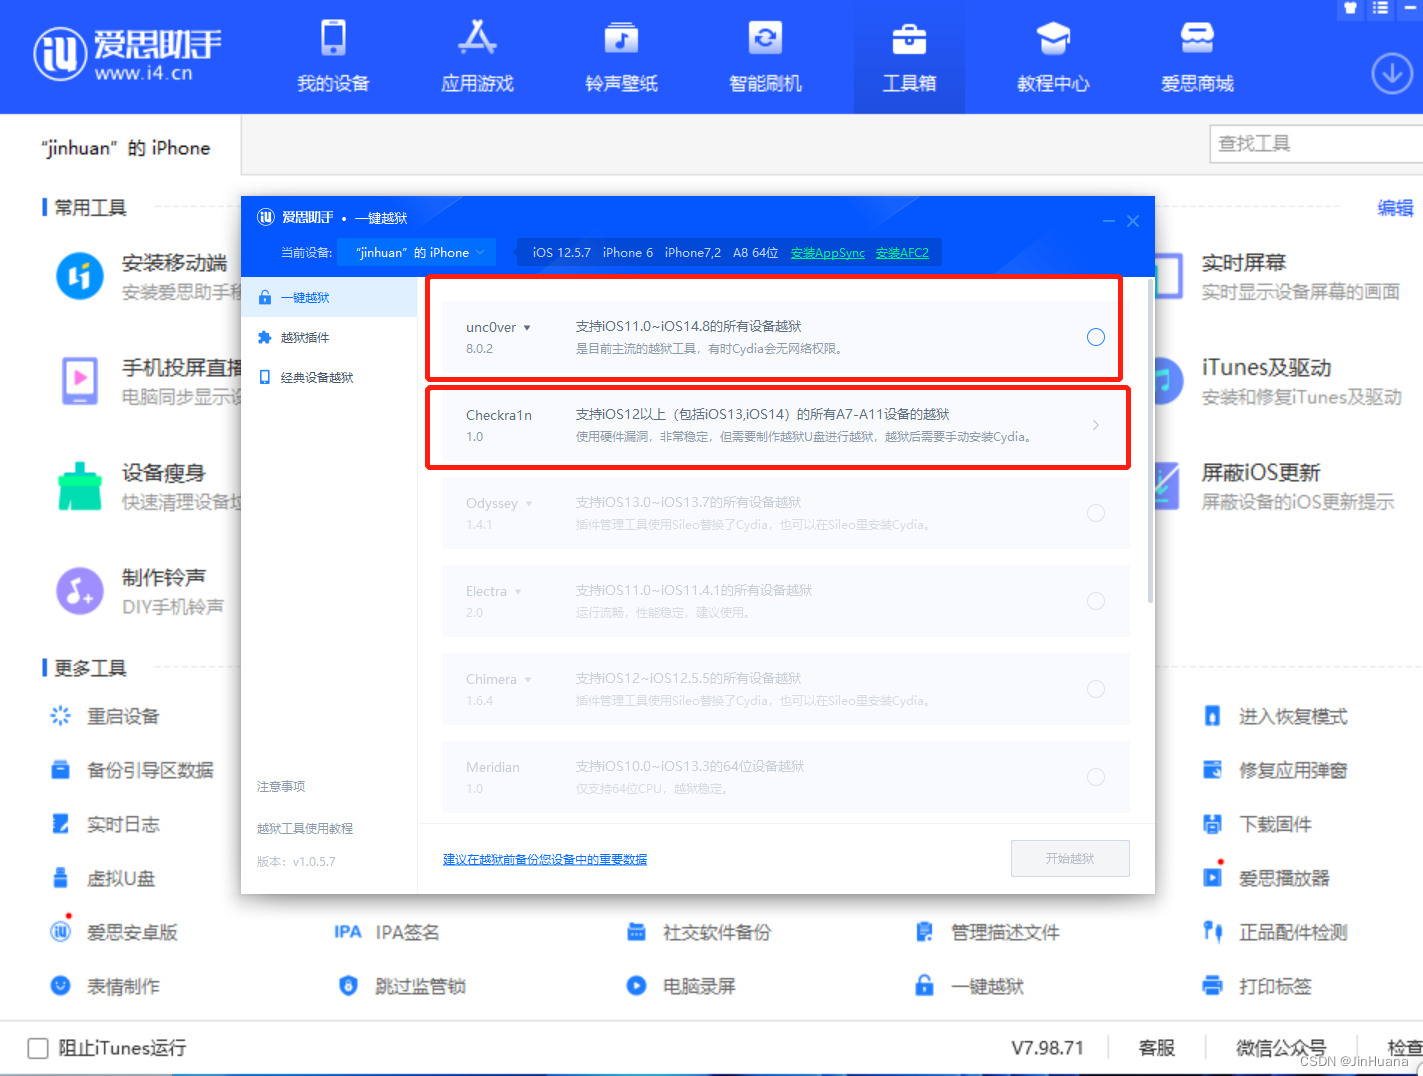Open 社交软件备份 tool

pos(698,932)
